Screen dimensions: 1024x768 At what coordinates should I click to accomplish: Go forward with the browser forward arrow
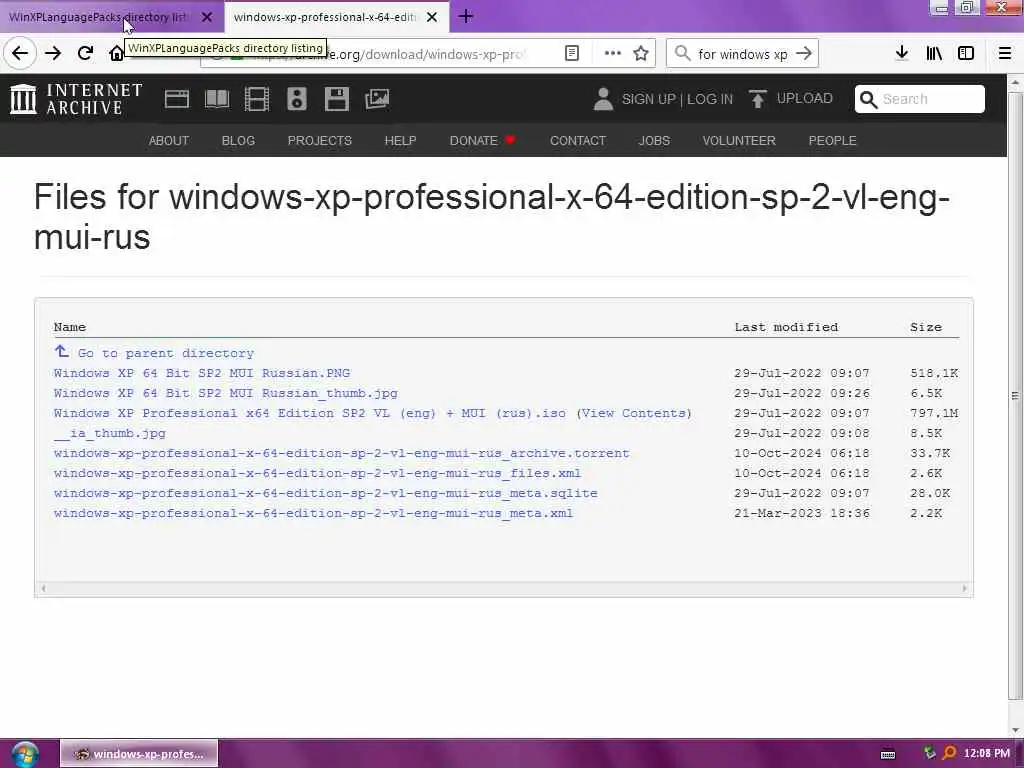click(53, 54)
